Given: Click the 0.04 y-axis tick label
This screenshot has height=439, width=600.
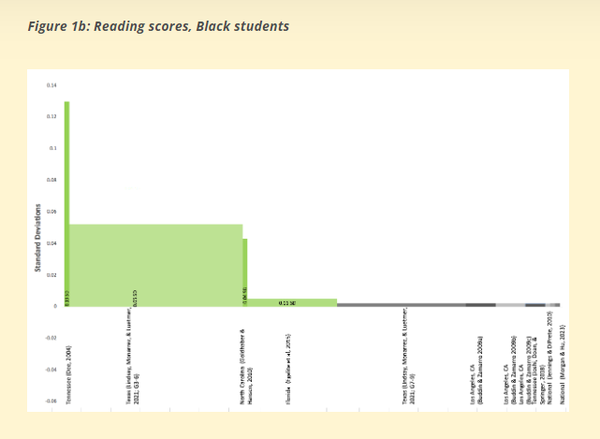Looking at the screenshot, I should coord(52,243).
